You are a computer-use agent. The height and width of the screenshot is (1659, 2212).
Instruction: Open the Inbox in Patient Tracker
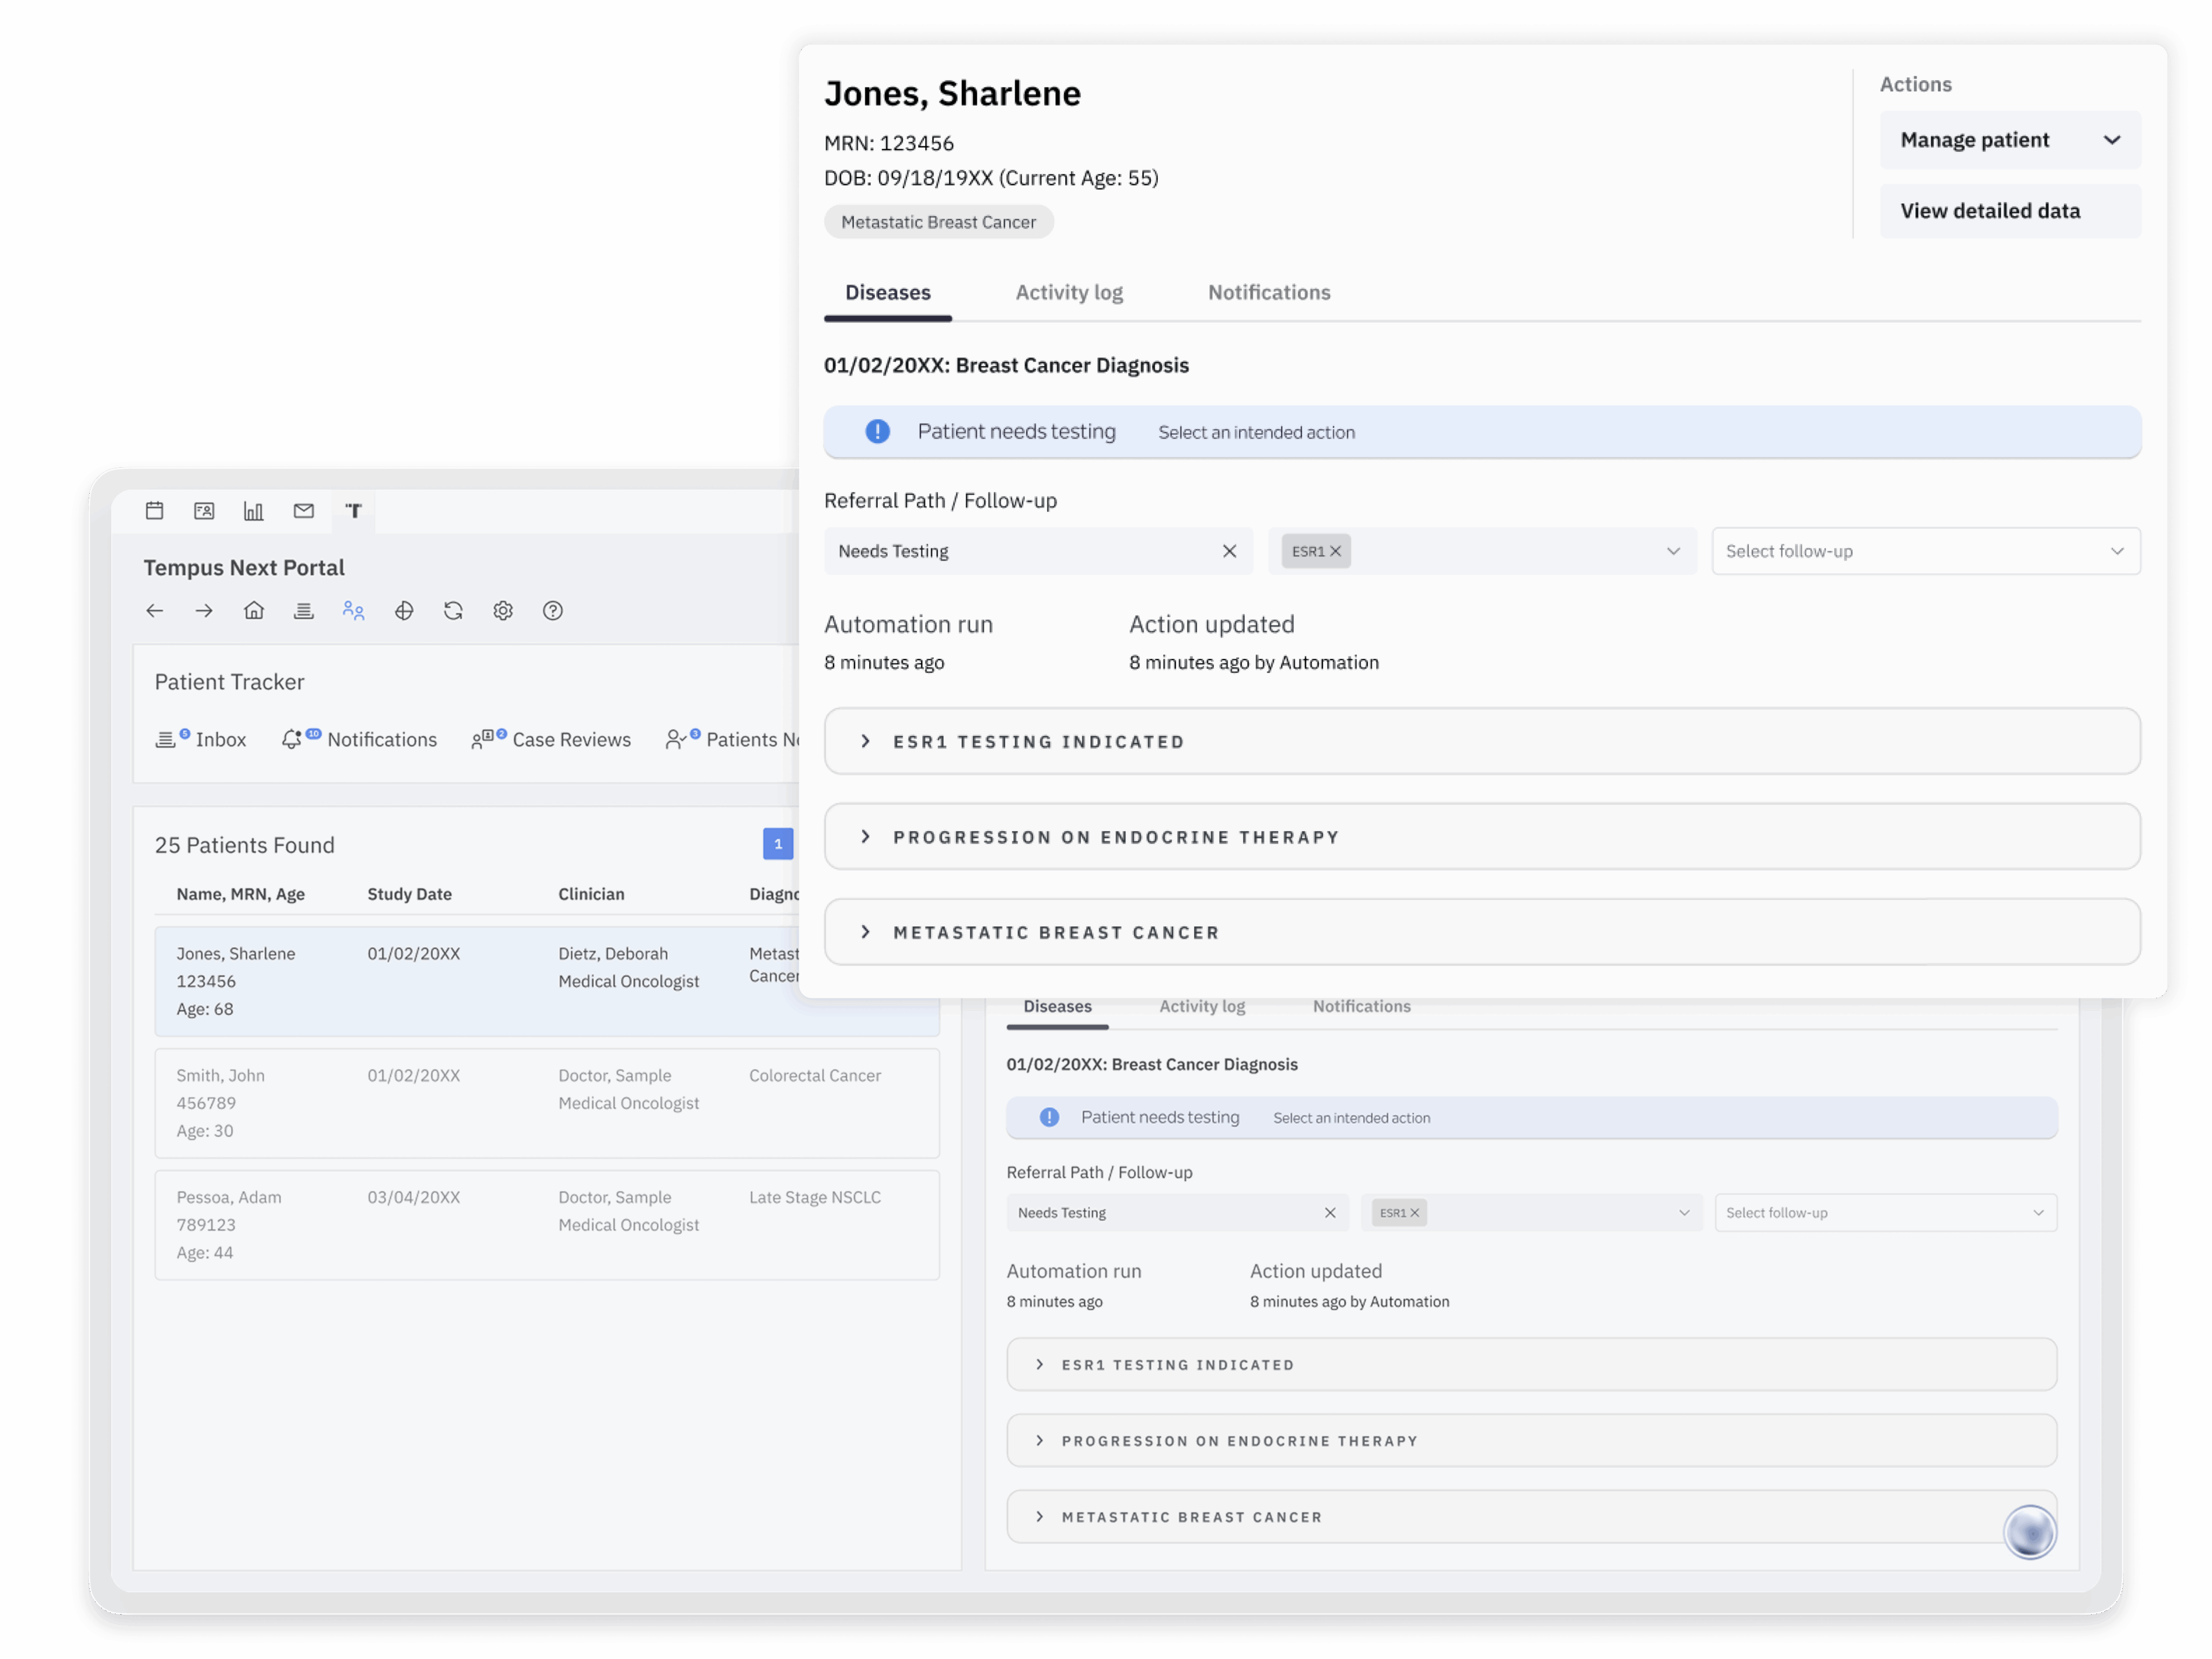pyautogui.click(x=201, y=739)
